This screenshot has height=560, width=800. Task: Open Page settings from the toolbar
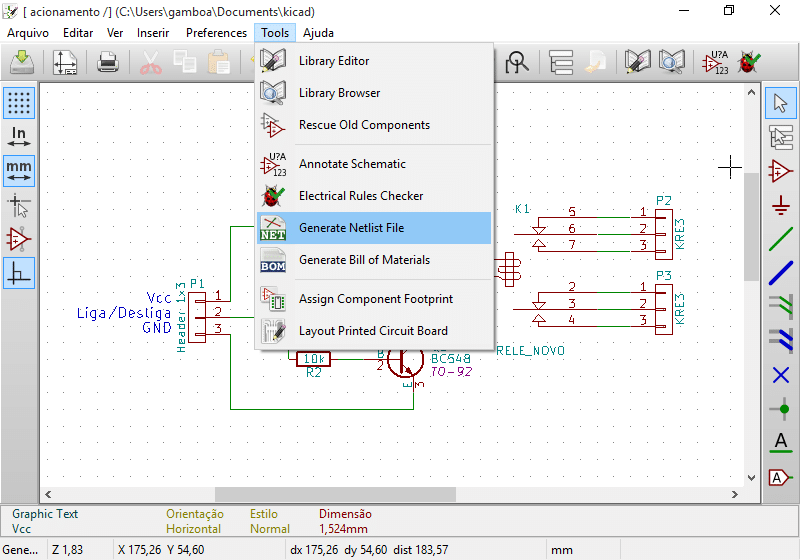click(65, 64)
